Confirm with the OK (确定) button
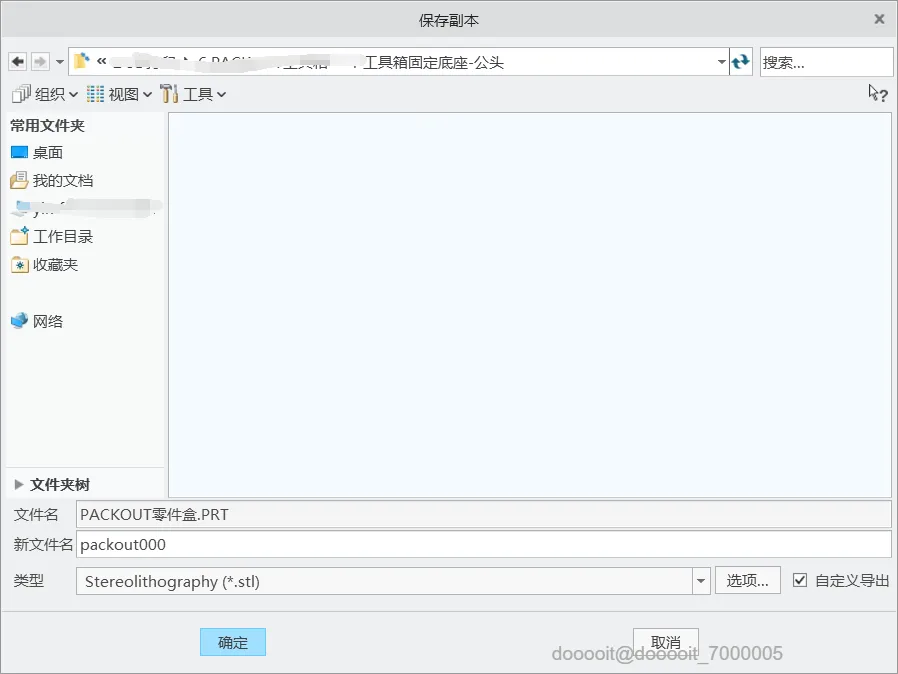This screenshot has width=898, height=674. [233, 642]
